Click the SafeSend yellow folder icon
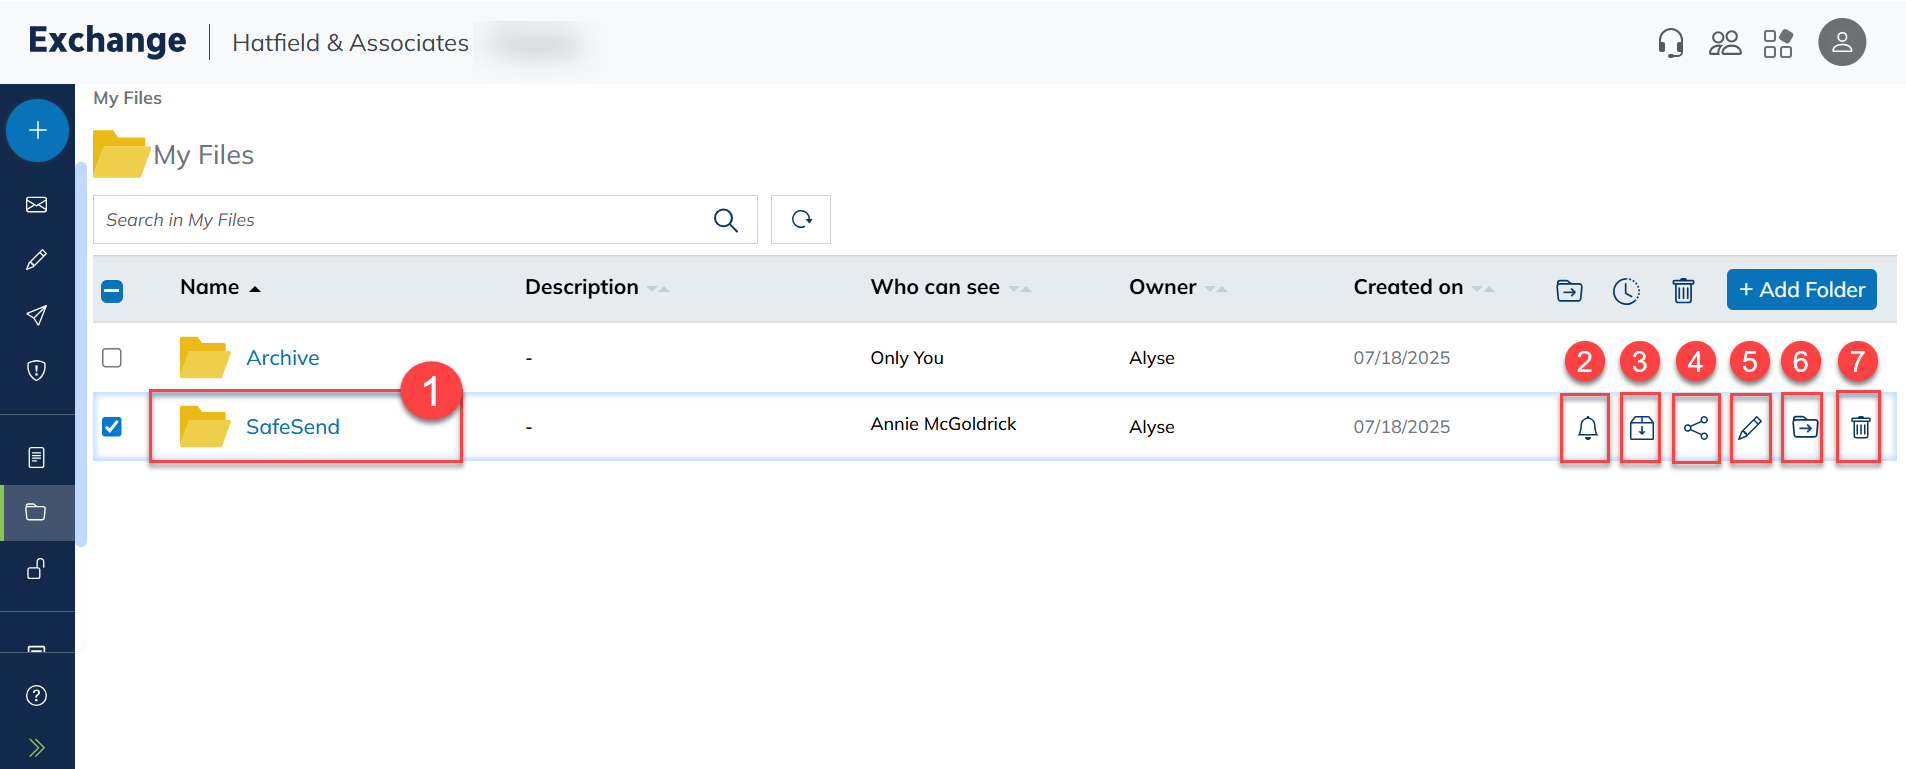This screenshot has height=769, width=1906. click(x=205, y=427)
